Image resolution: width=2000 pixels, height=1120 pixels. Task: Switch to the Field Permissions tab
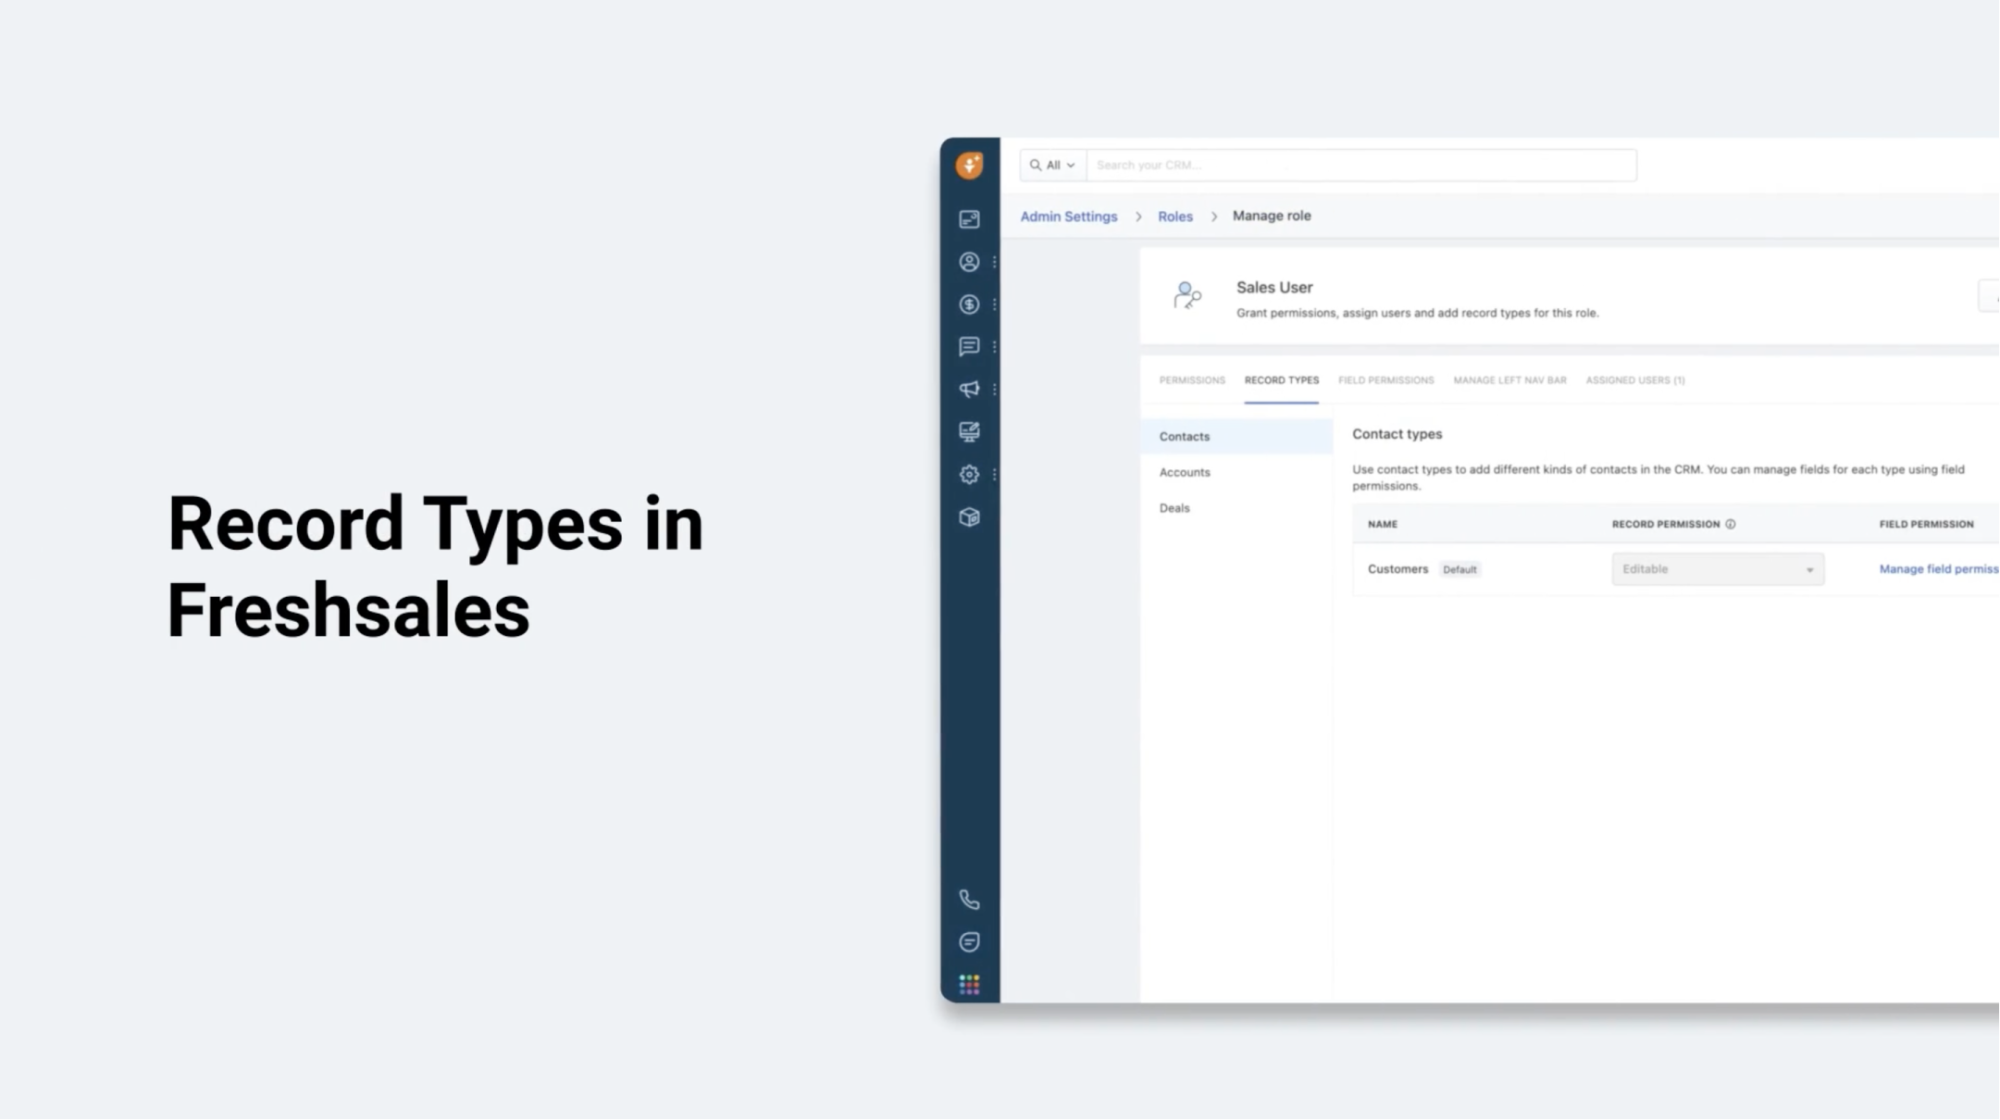click(1385, 380)
